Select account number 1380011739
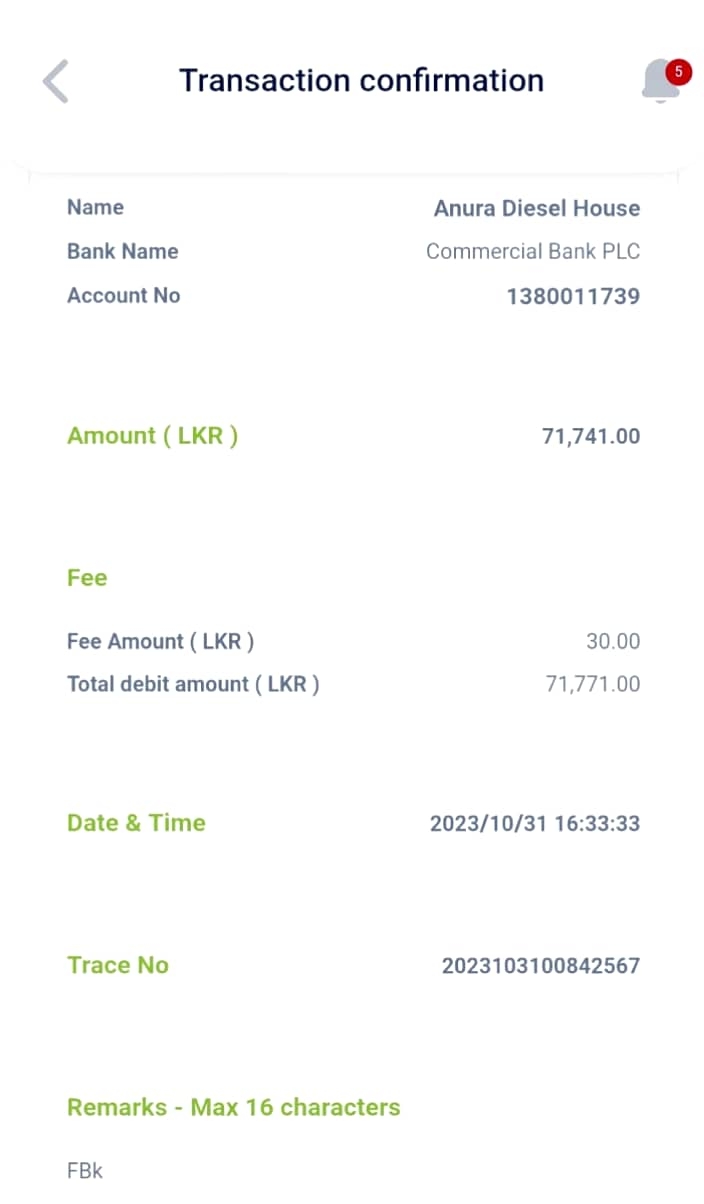Screen dimensions: 704x1204 point(573,296)
